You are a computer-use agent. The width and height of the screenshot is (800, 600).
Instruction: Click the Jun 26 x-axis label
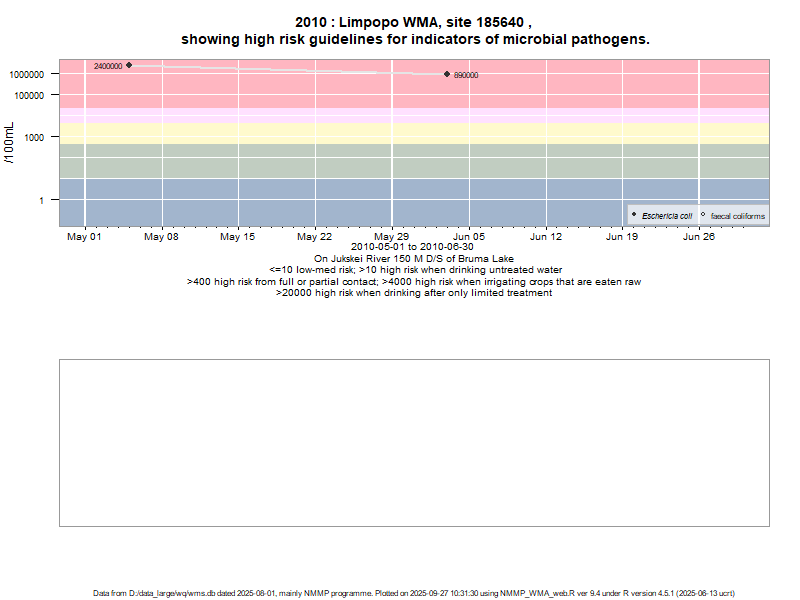click(x=699, y=237)
